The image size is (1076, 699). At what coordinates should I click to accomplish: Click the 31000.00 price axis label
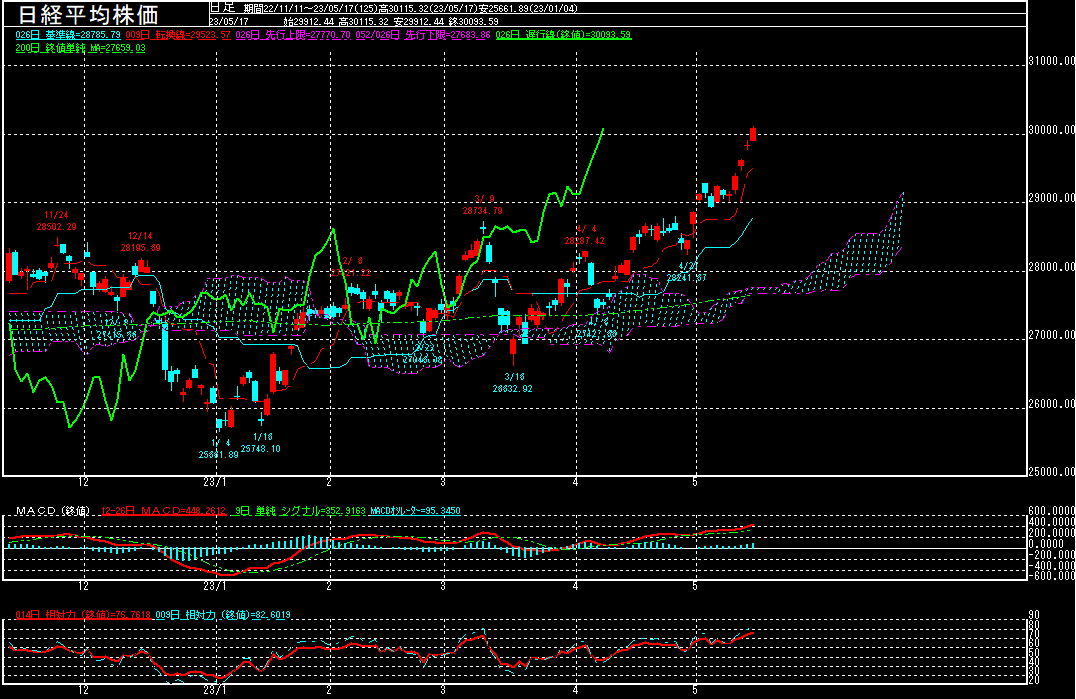[1052, 61]
